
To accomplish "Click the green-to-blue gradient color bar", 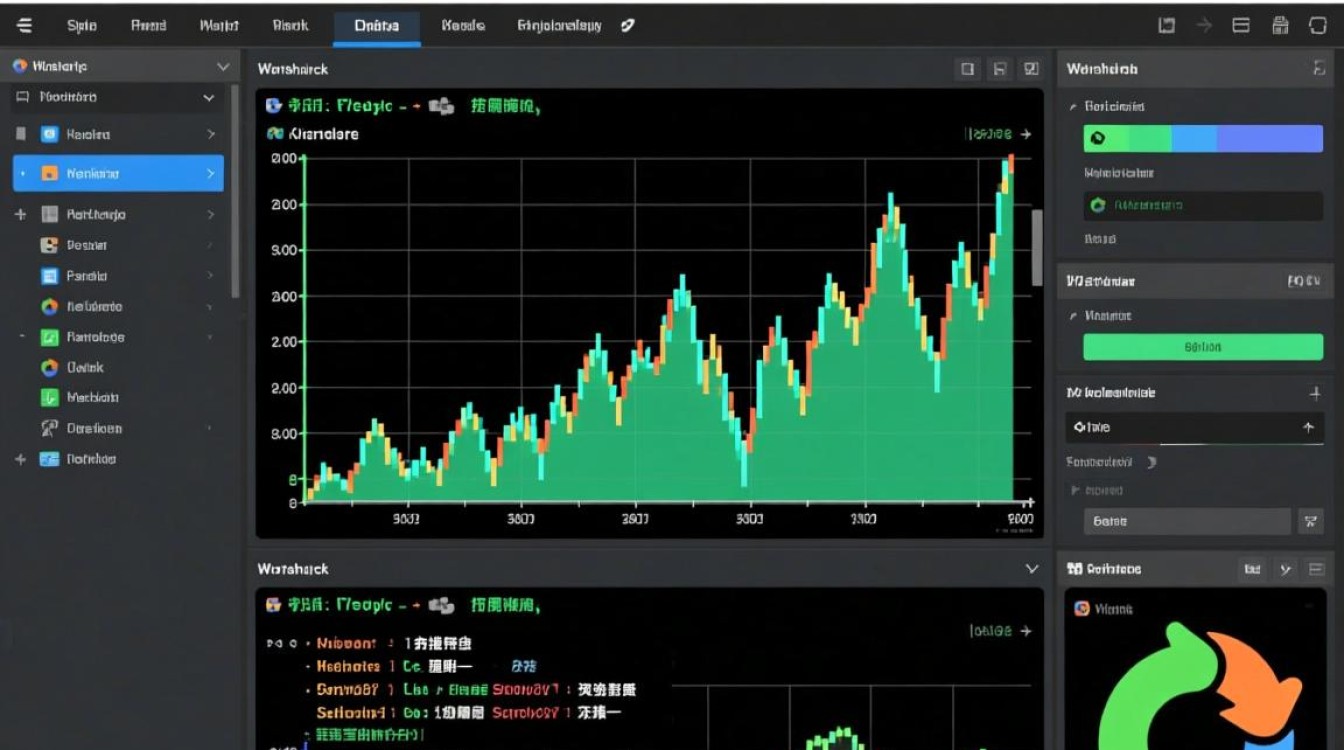I will 1203,139.
